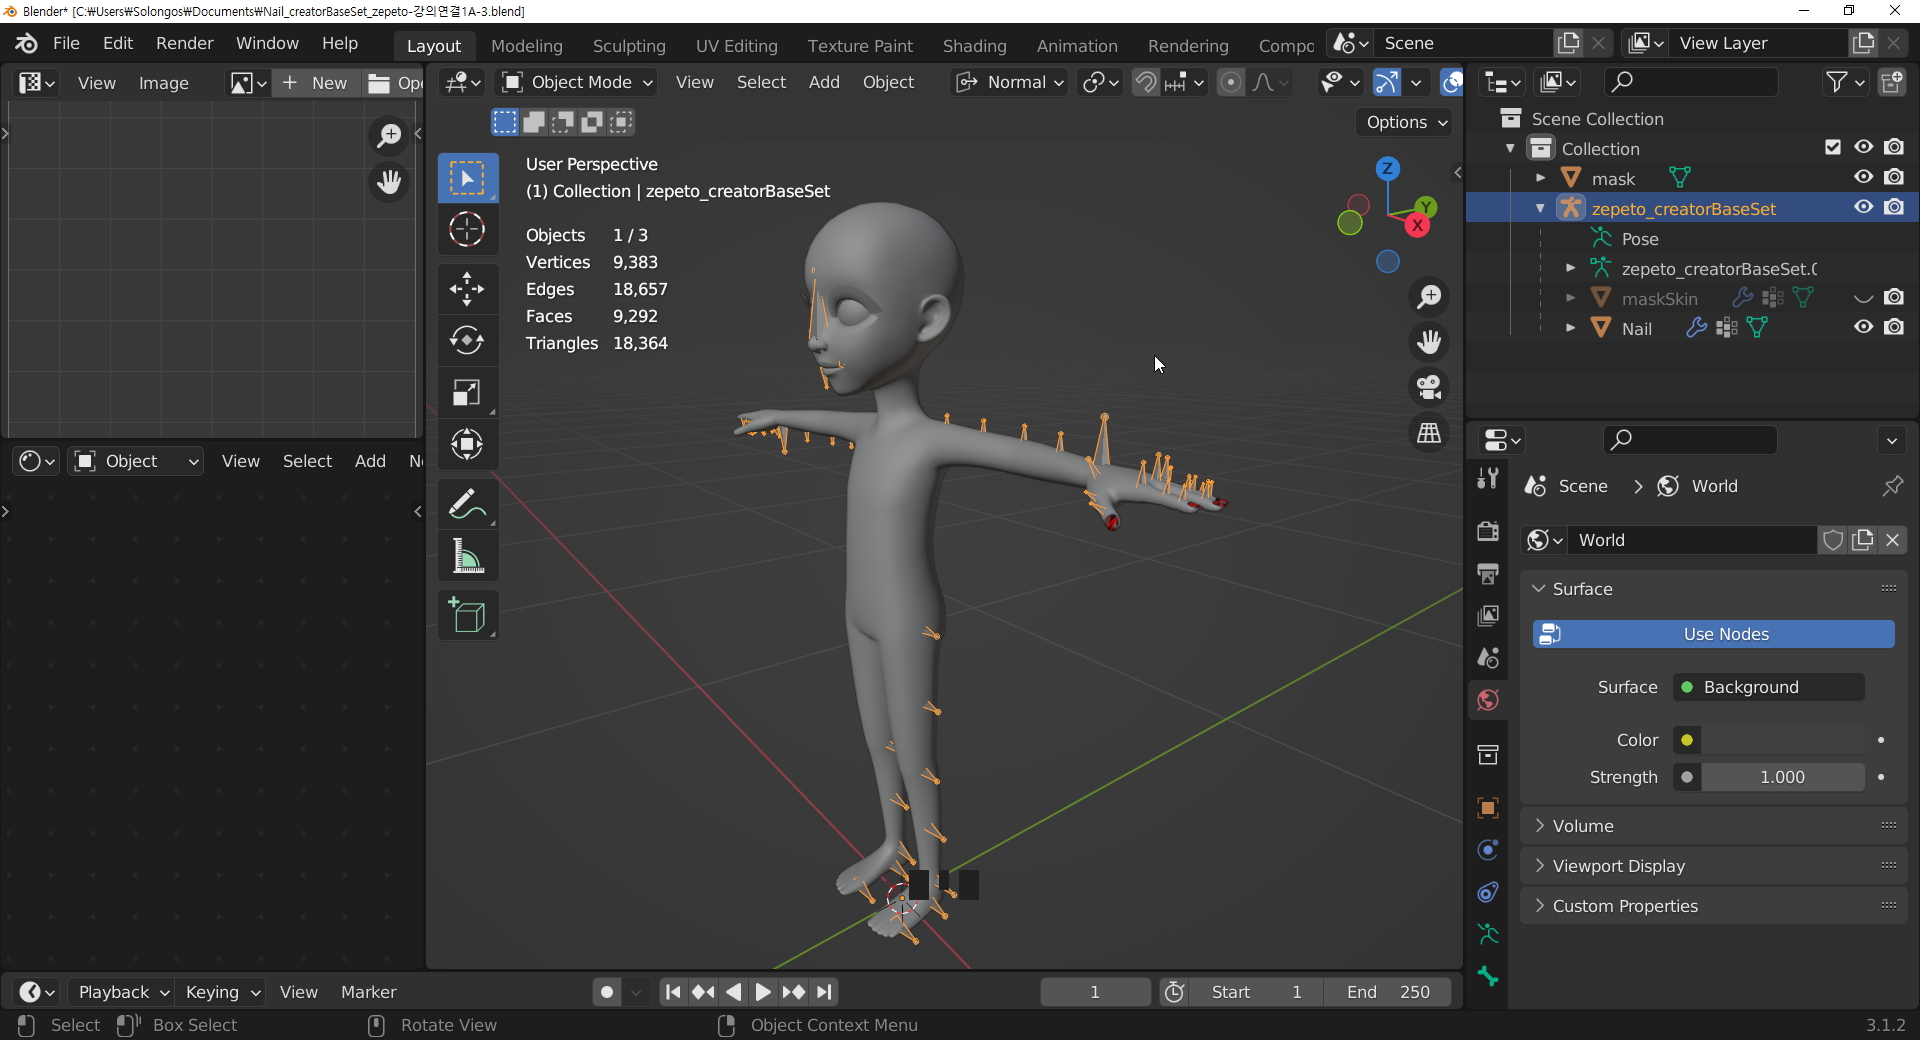The width and height of the screenshot is (1920, 1040).
Task: Toggle snapping magnet in viewport header
Action: (x=1146, y=82)
